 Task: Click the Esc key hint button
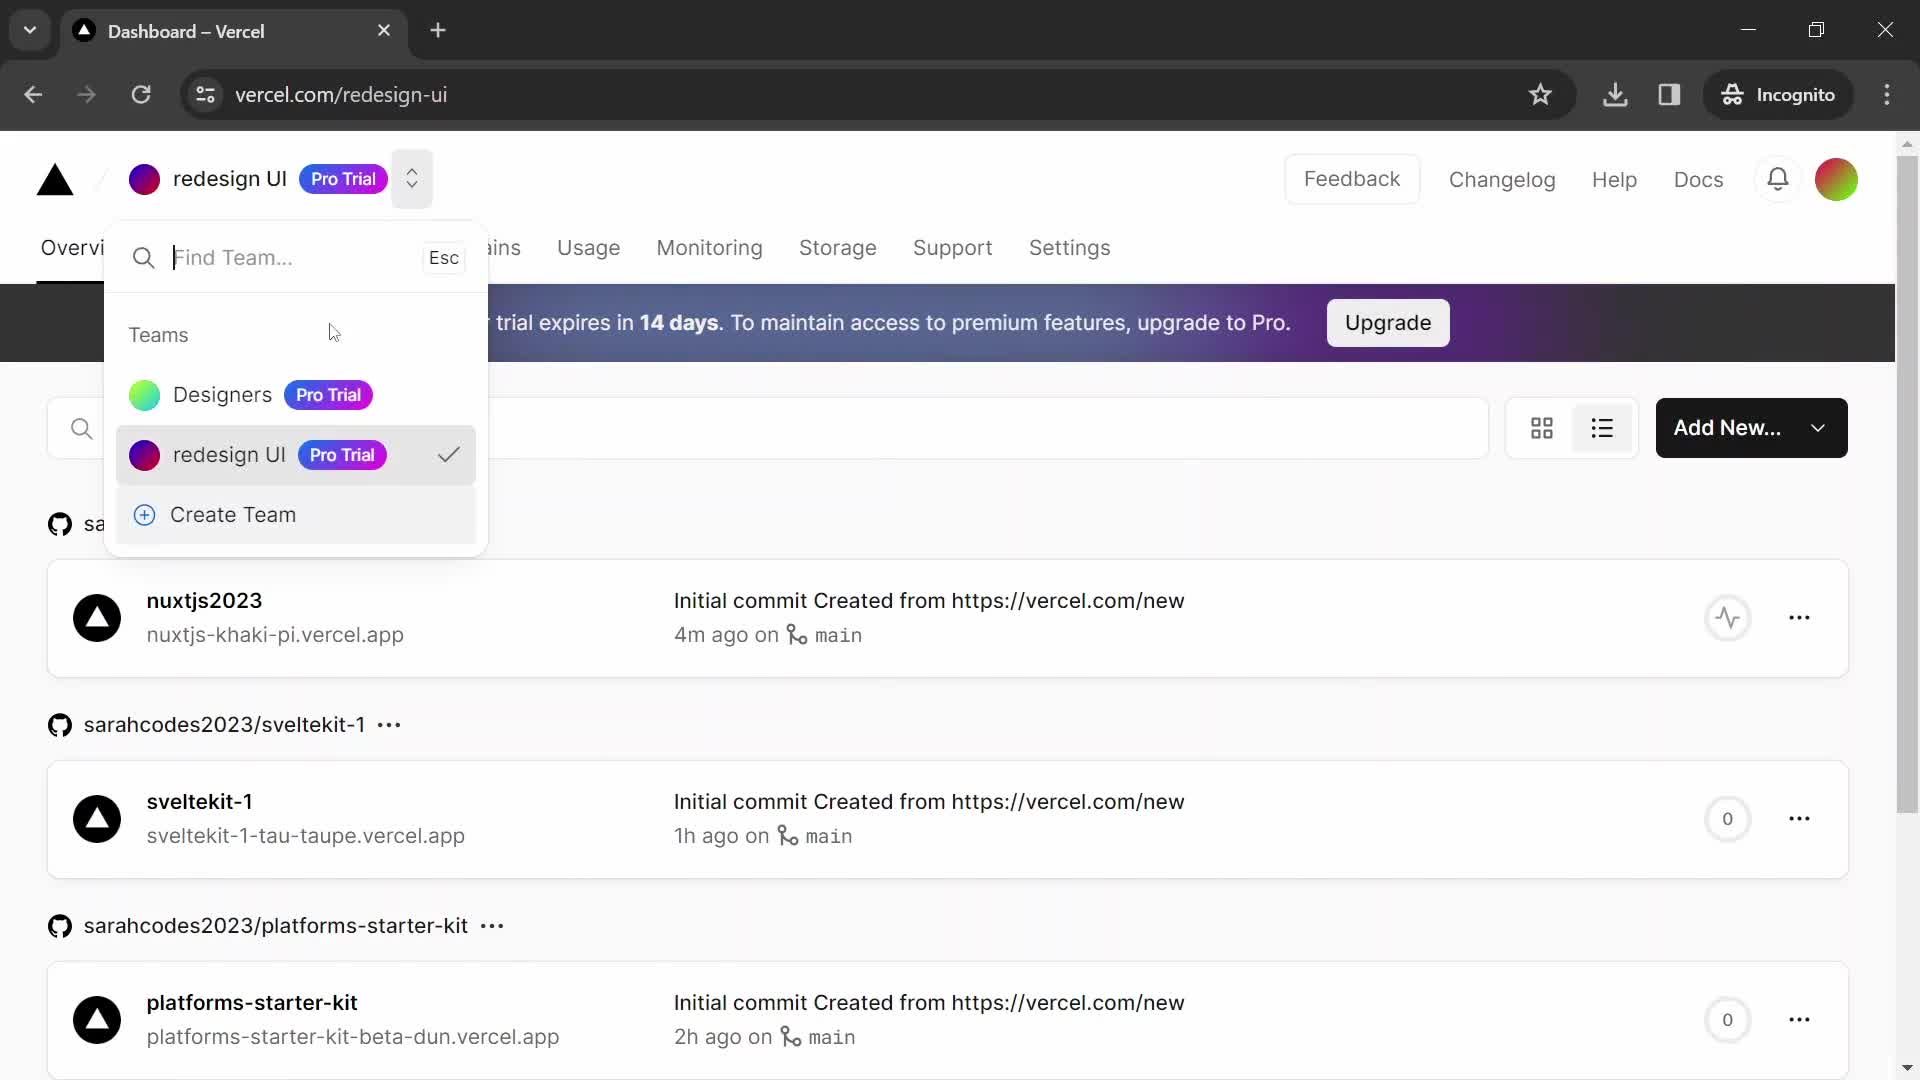444,258
